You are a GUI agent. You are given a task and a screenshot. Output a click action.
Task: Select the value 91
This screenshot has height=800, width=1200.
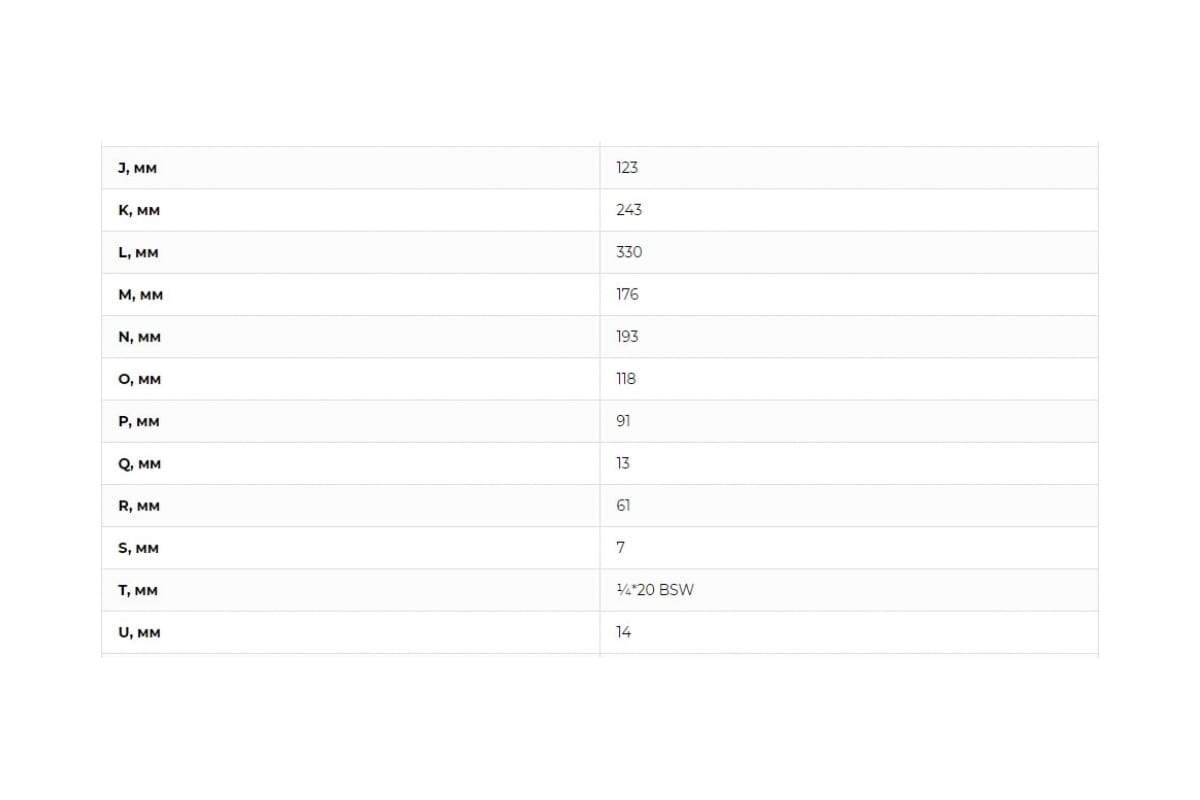(623, 421)
